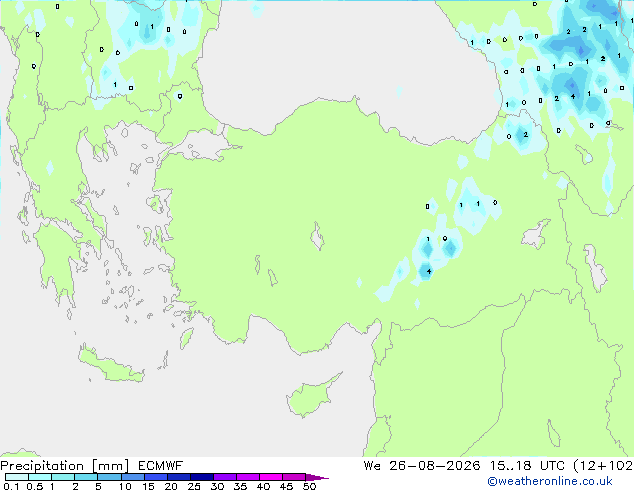Click the '15..18 UTC' time range text
The image size is (634, 490).
click(527, 466)
